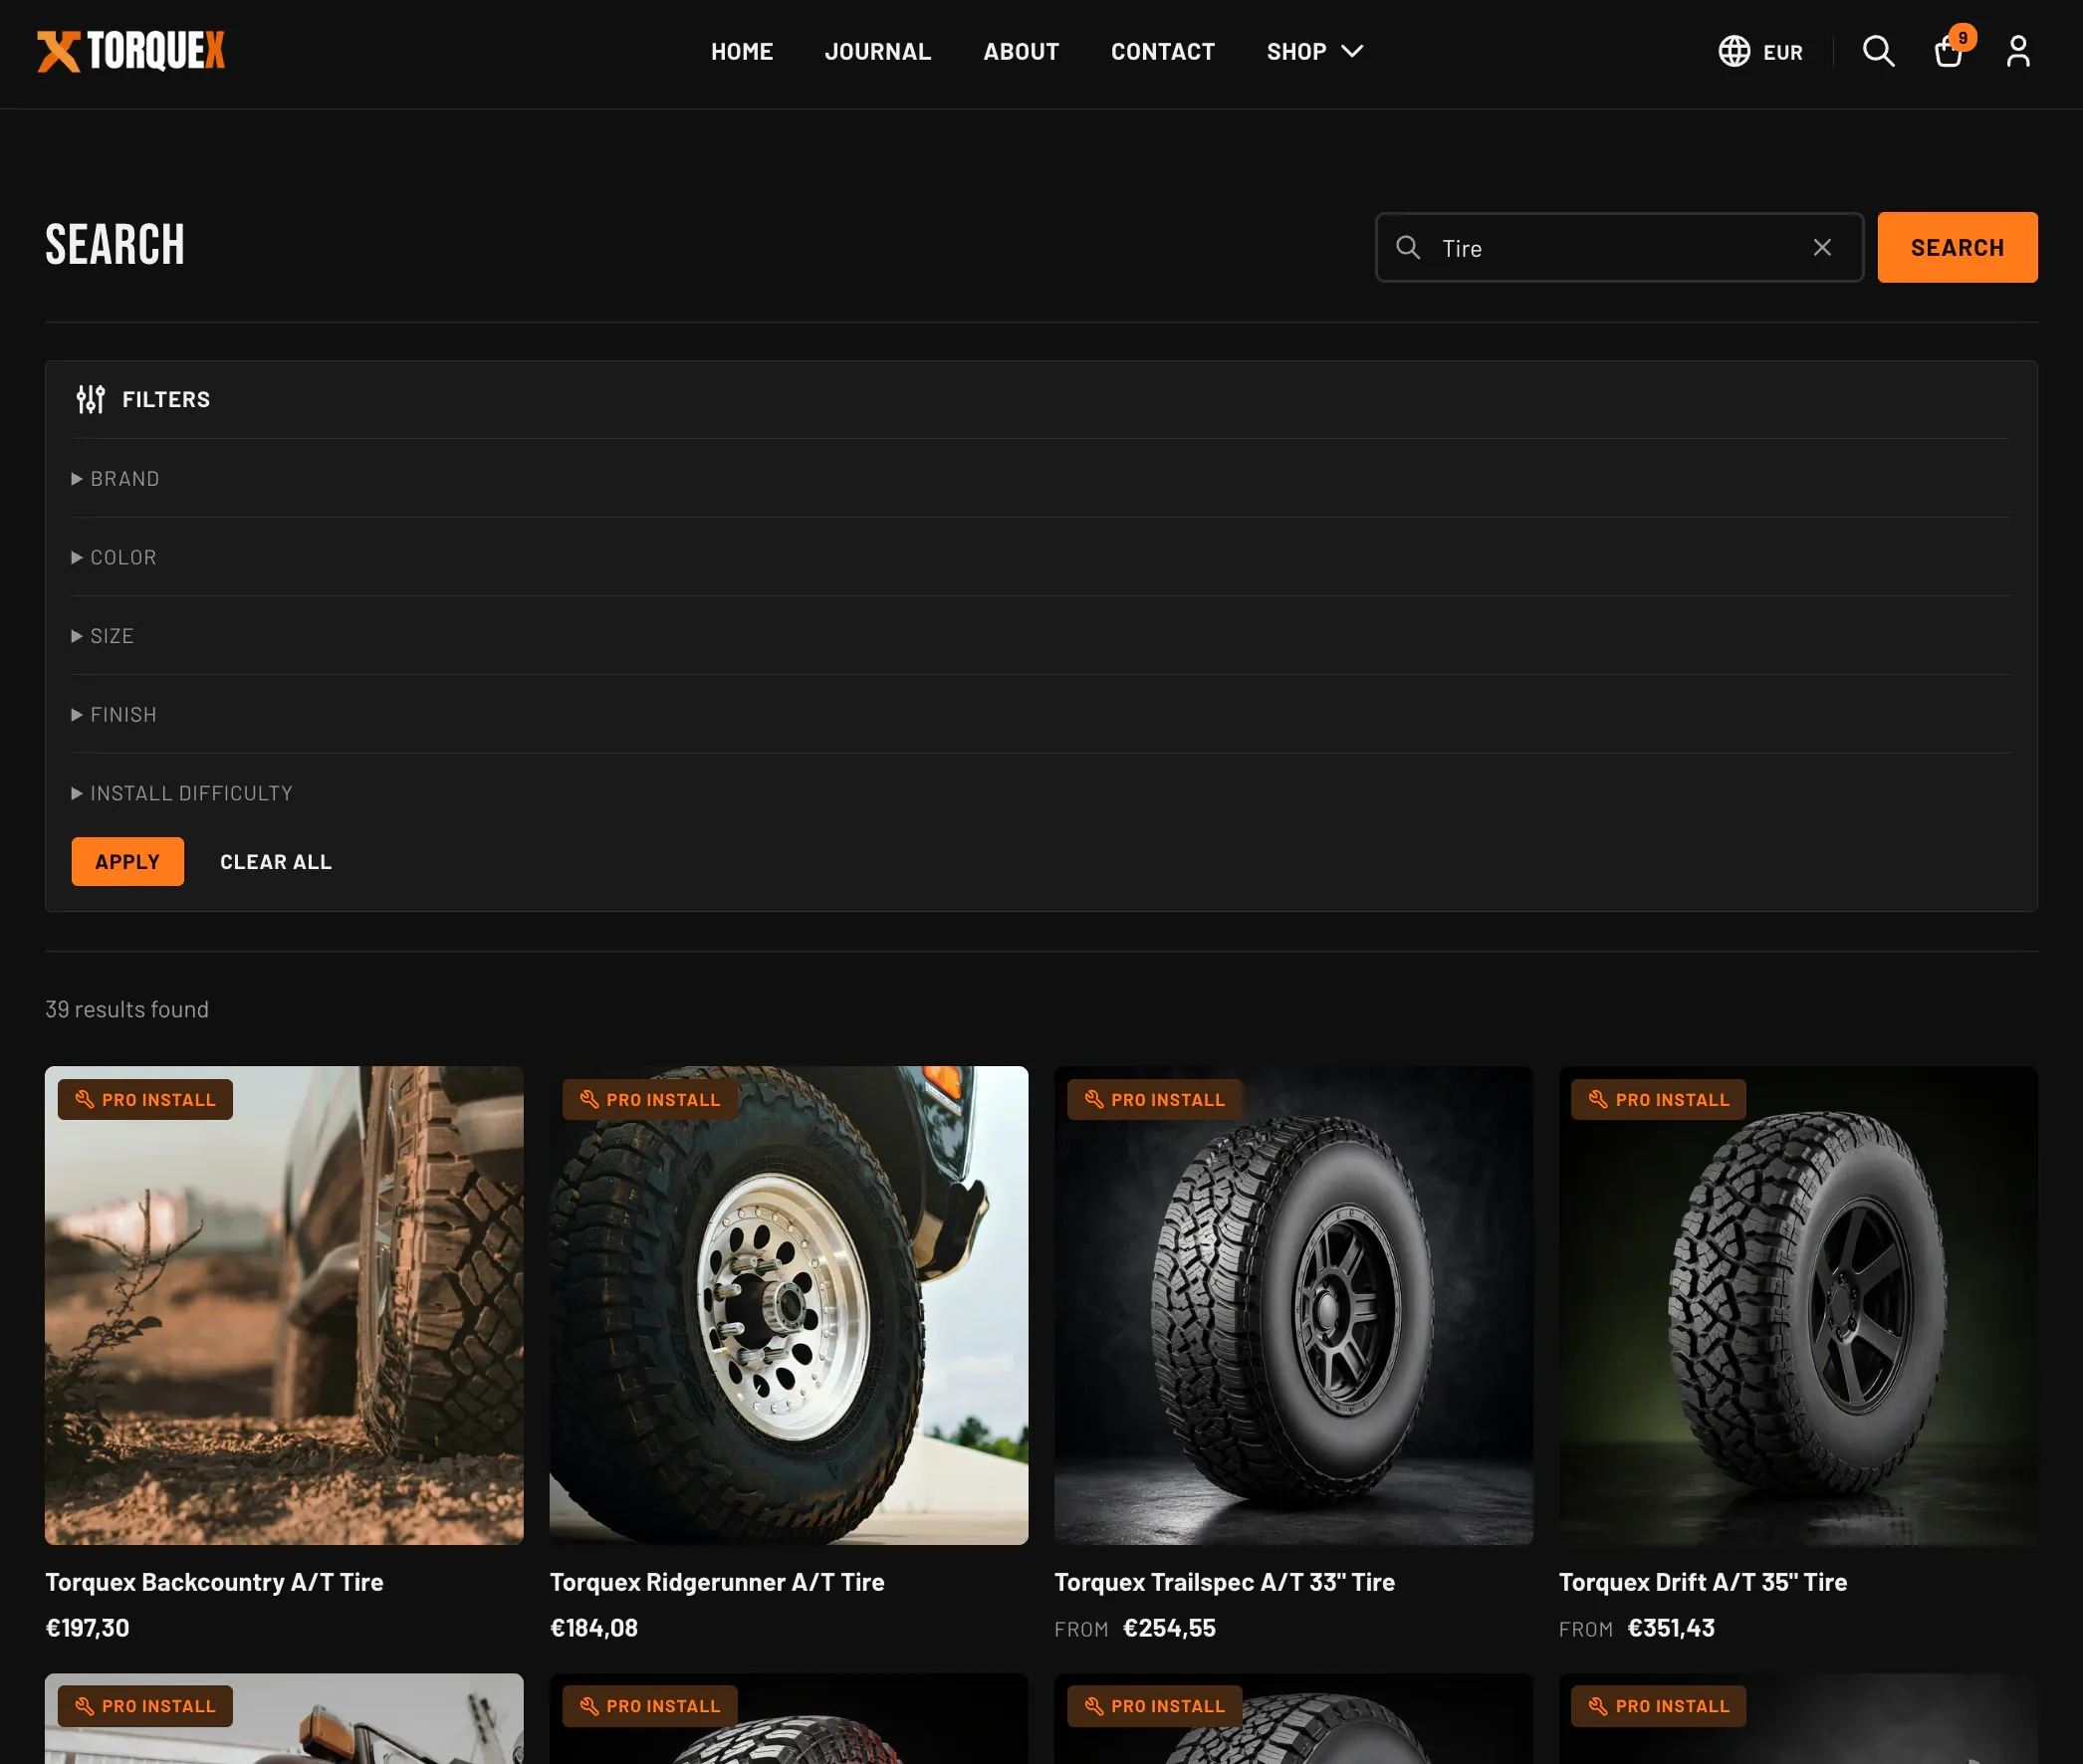
Task: Open search via header magnifier icon
Action: (x=1878, y=51)
